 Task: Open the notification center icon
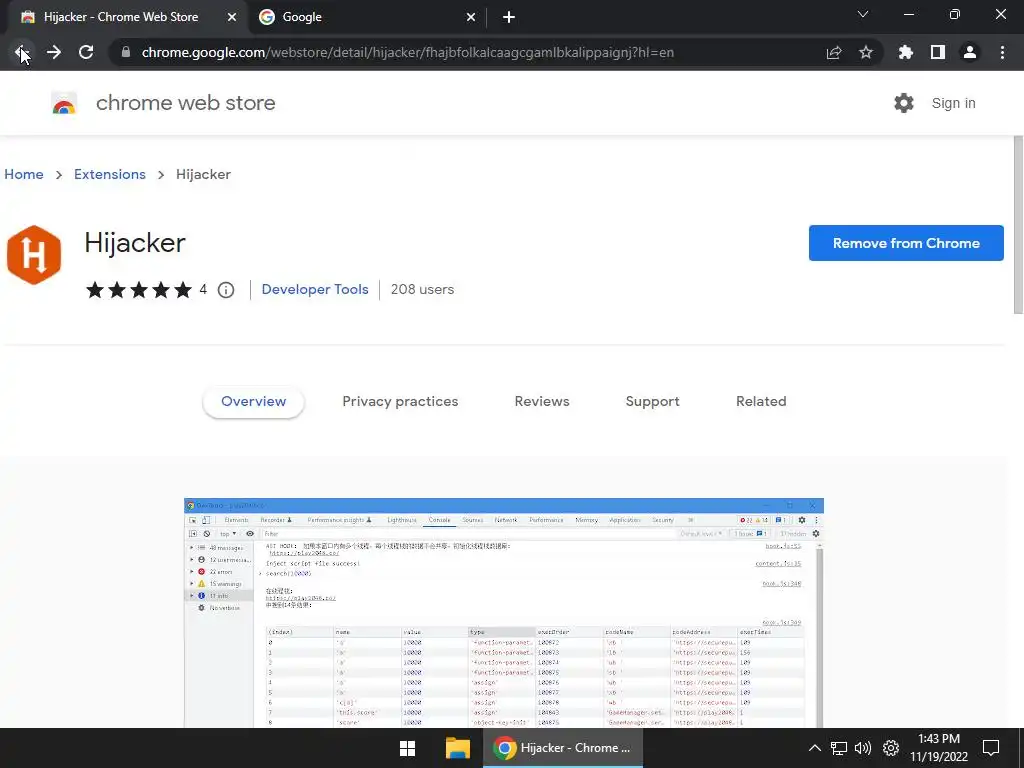pyautogui.click(x=991, y=748)
